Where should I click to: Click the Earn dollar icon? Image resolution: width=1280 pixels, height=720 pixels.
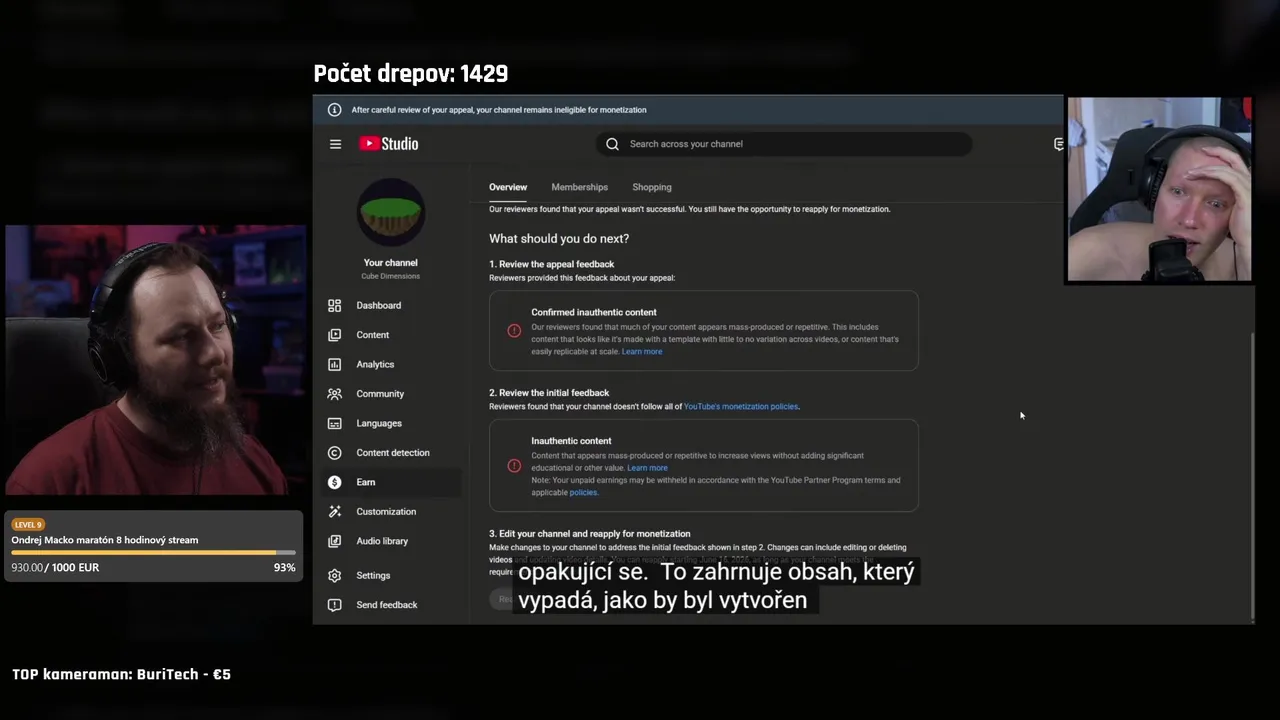tap(334, 482)
